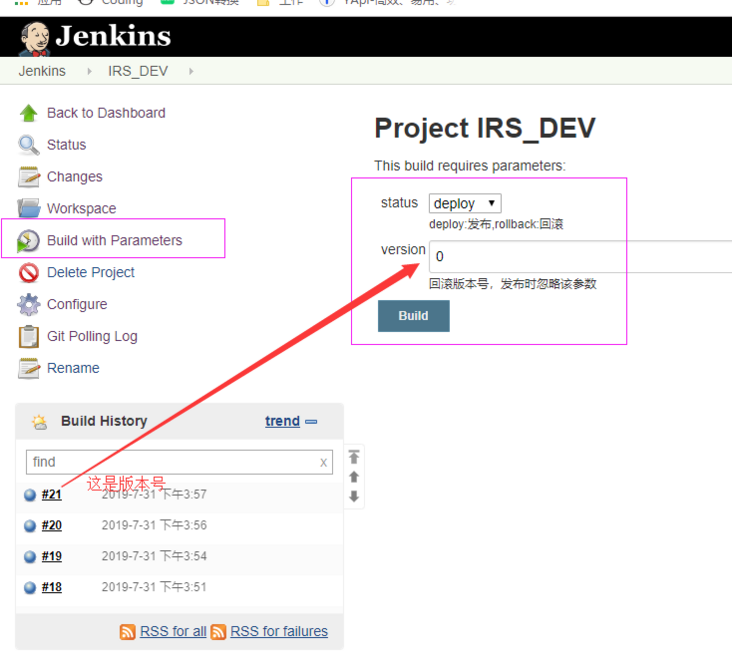This screenshot has width=732, height=668.
Task: Click the Back to Dashboard green arrow icon
Action: pos(28,113)
